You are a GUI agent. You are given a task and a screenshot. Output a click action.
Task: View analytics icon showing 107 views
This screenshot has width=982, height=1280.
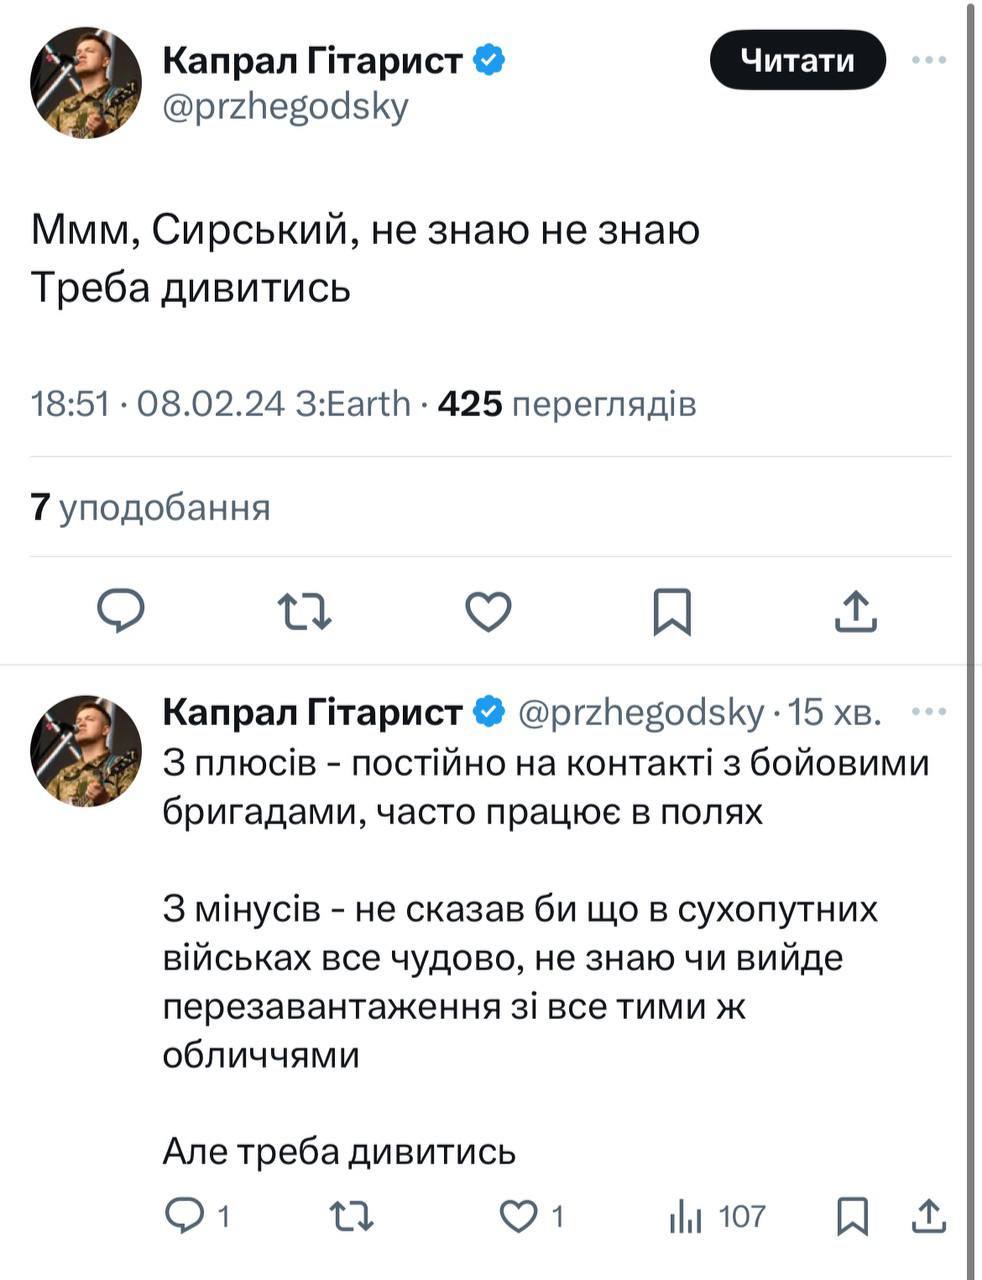pos(686,1216)
